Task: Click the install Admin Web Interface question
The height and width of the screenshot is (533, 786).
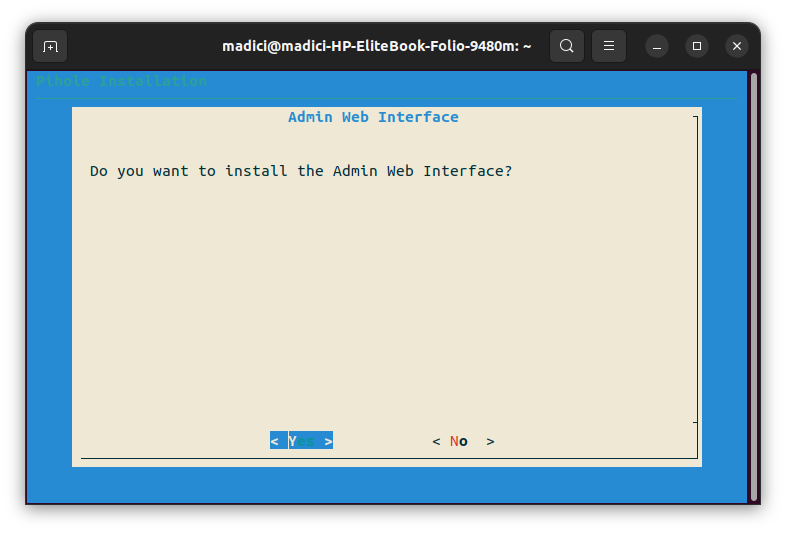Action: [x=301, y=171]
